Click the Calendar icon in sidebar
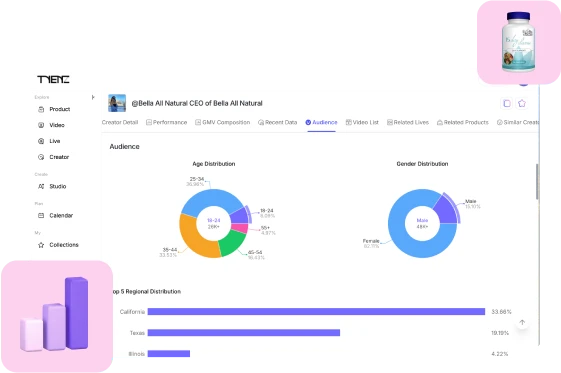This screenshot has width=561, height=373. point(41,216)
